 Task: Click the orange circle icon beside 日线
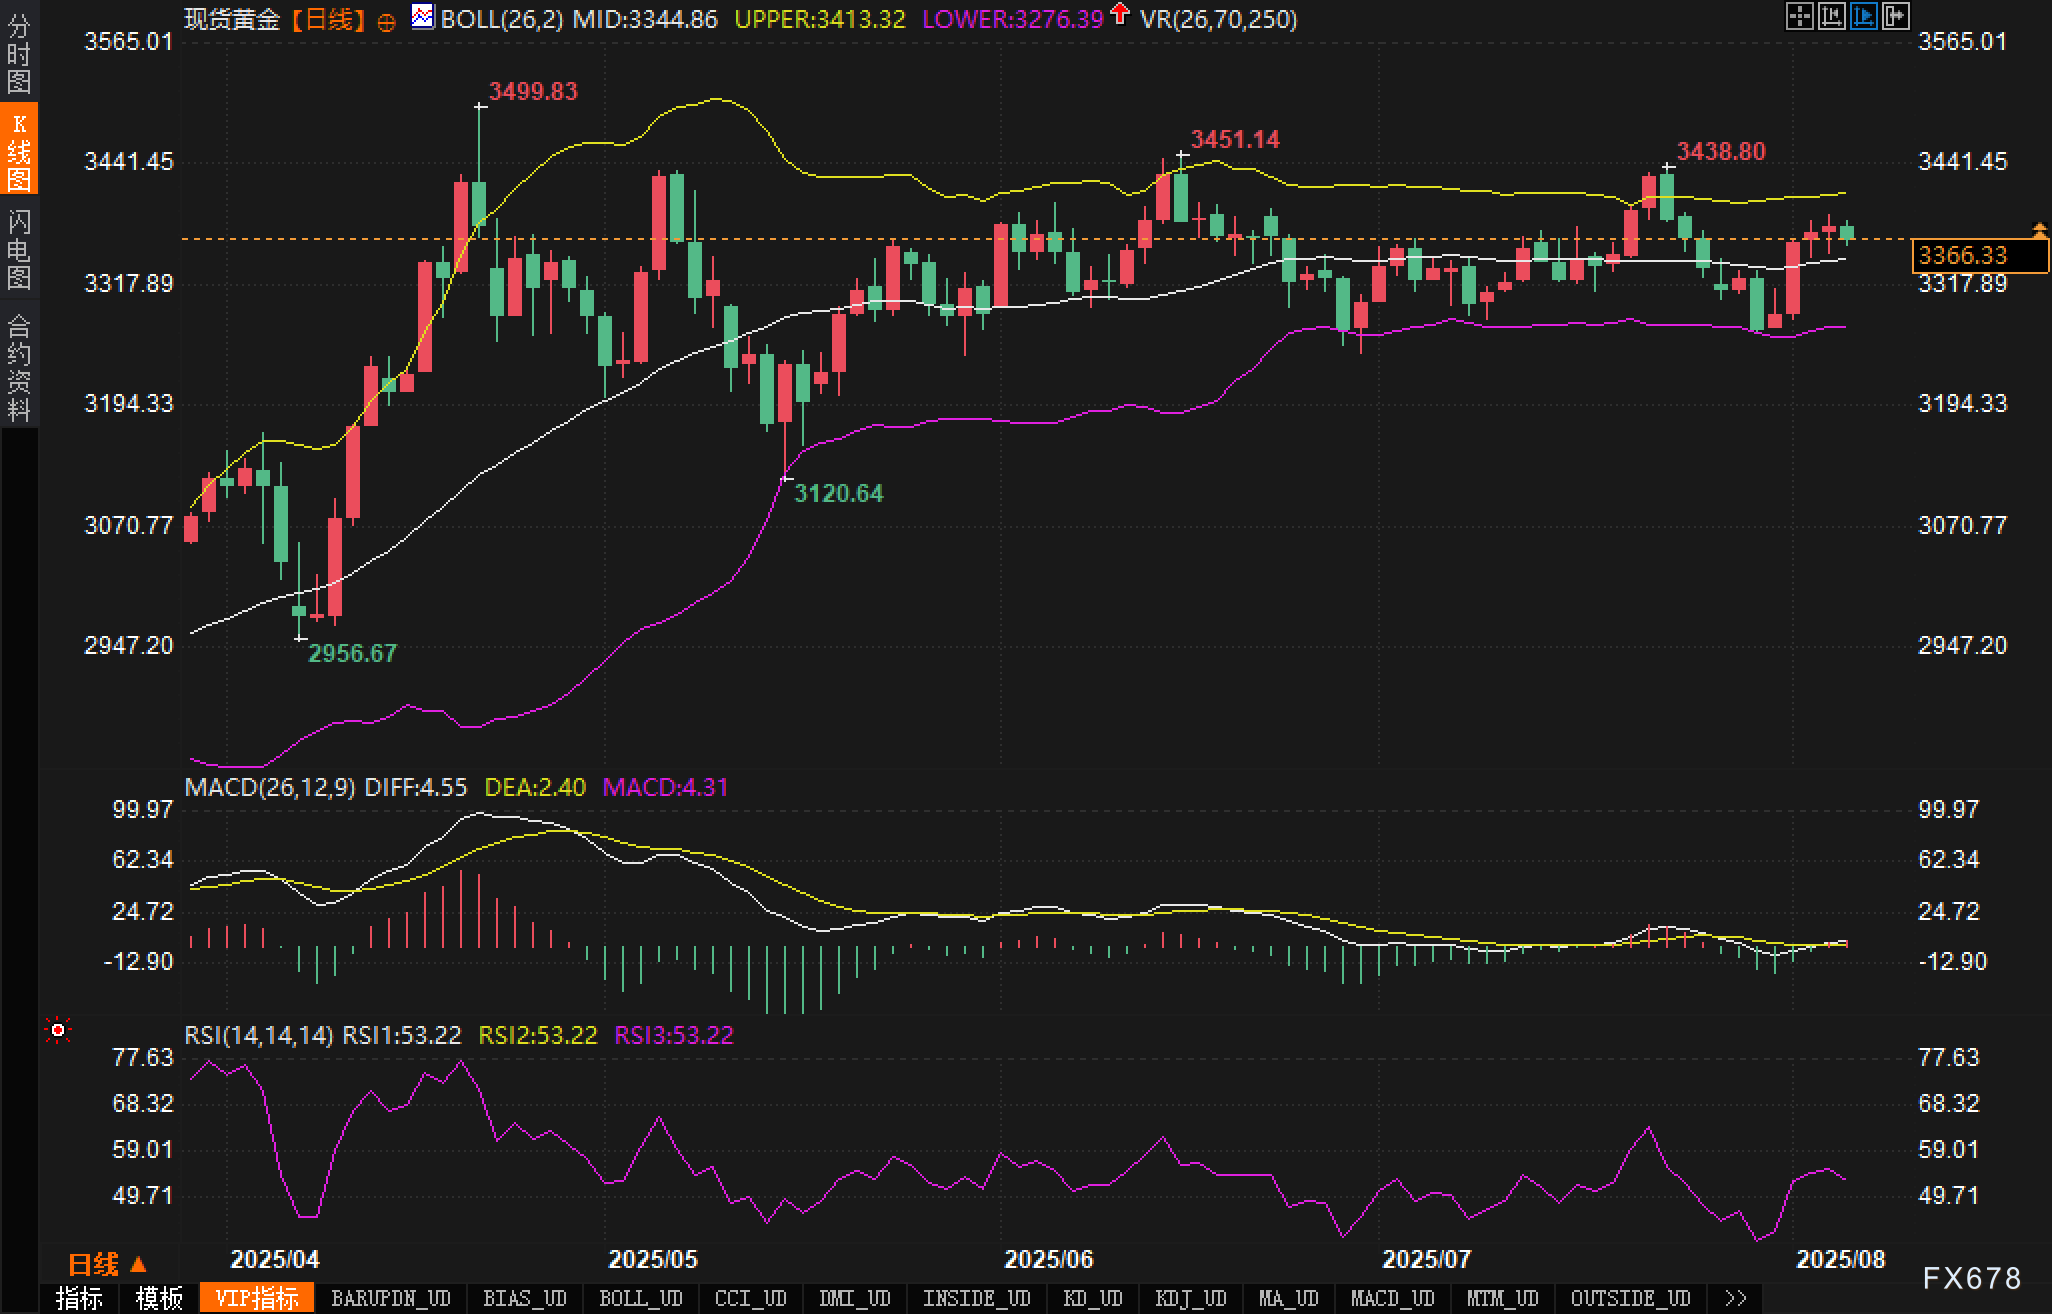[x=386, y=22]
